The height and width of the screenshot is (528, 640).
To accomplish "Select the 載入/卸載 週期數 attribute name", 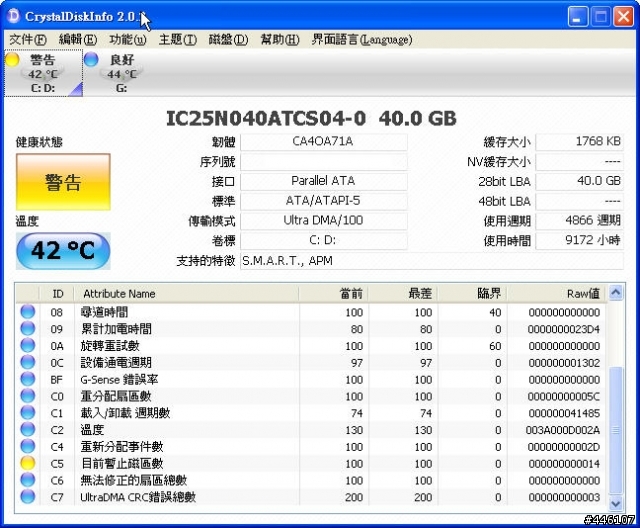I will click(125, 413).
